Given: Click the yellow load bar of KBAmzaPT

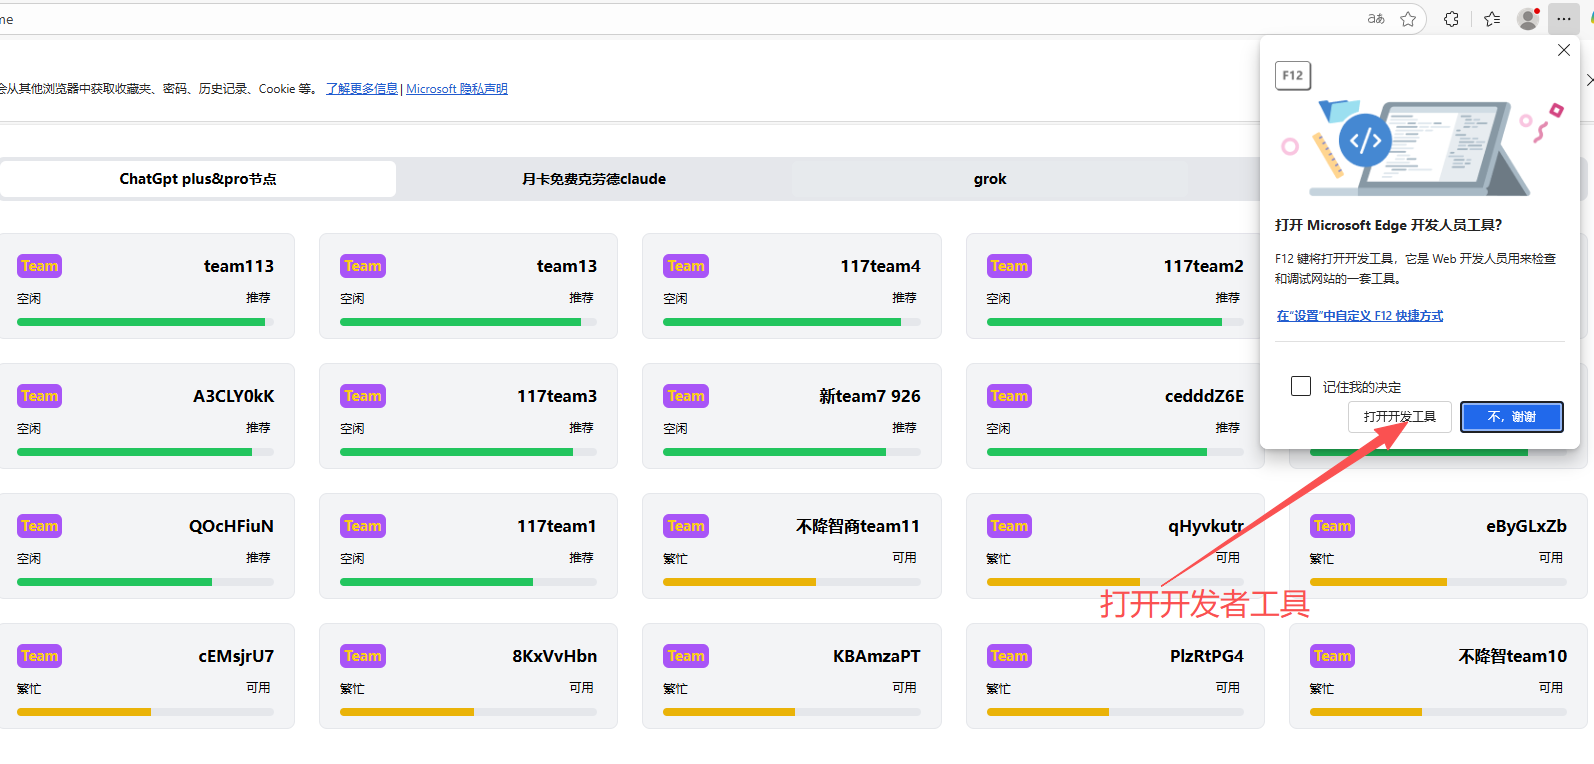Looking at the screenshot, I should [x=729, y=712].
